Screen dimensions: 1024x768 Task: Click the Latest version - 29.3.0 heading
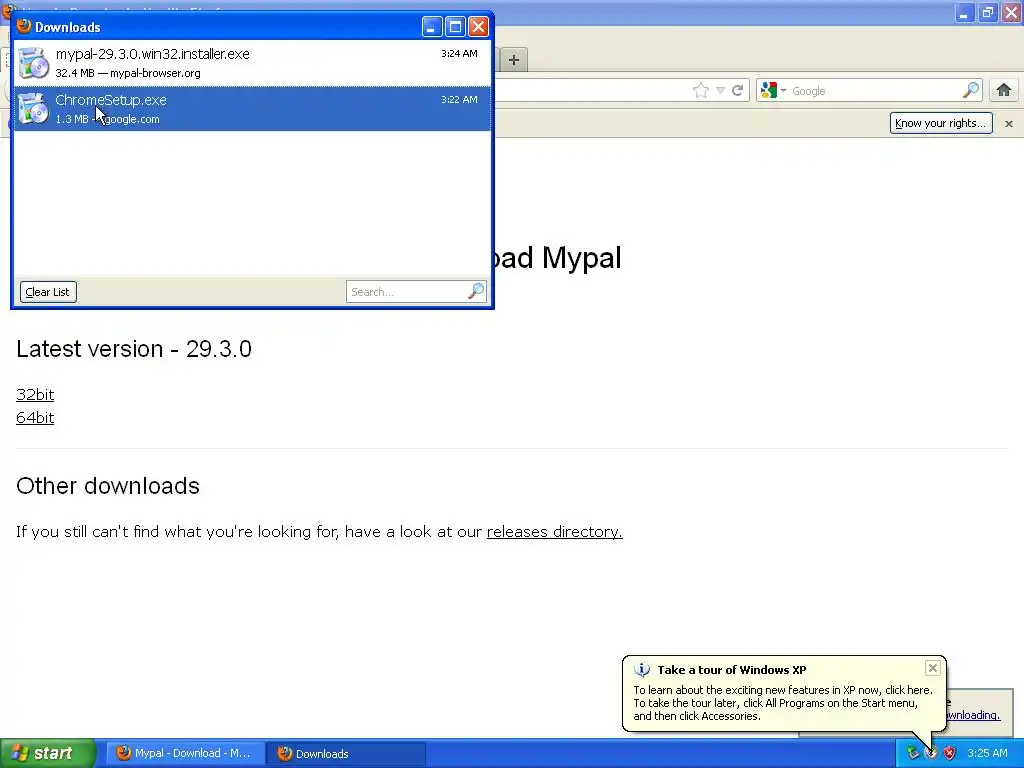pos(134,349)
